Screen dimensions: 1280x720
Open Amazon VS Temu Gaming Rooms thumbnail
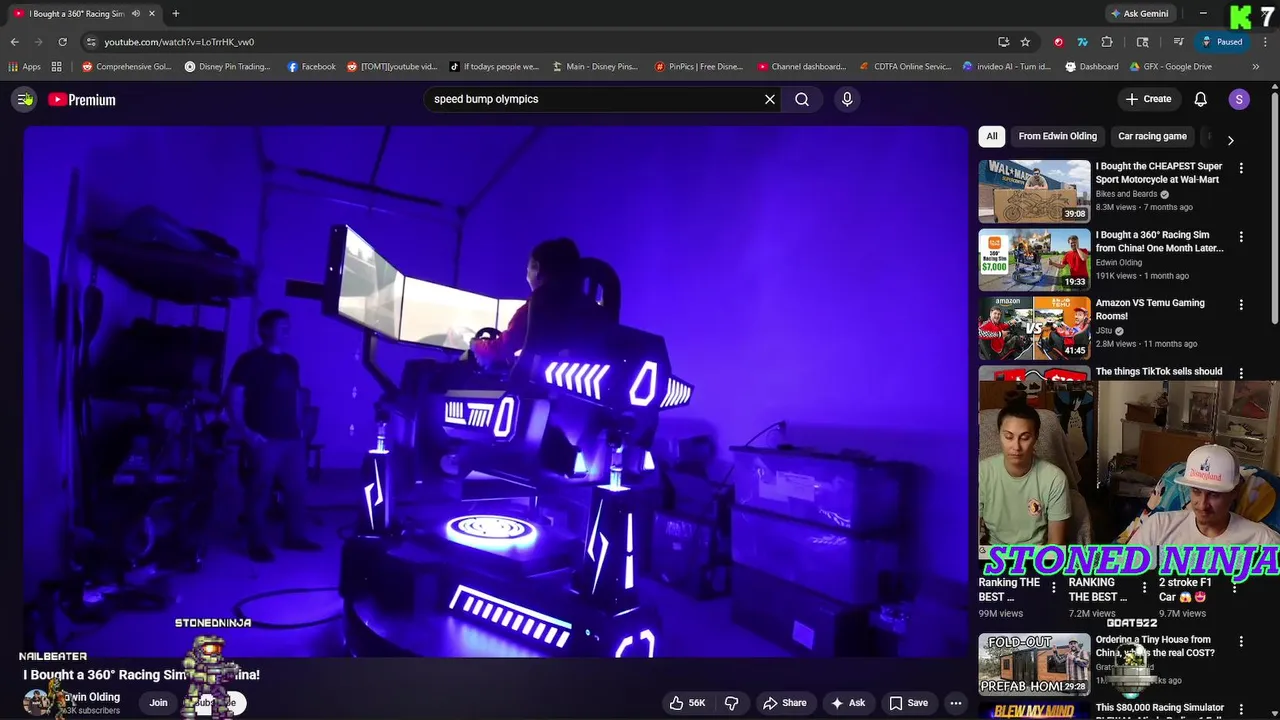(1034, 327)
